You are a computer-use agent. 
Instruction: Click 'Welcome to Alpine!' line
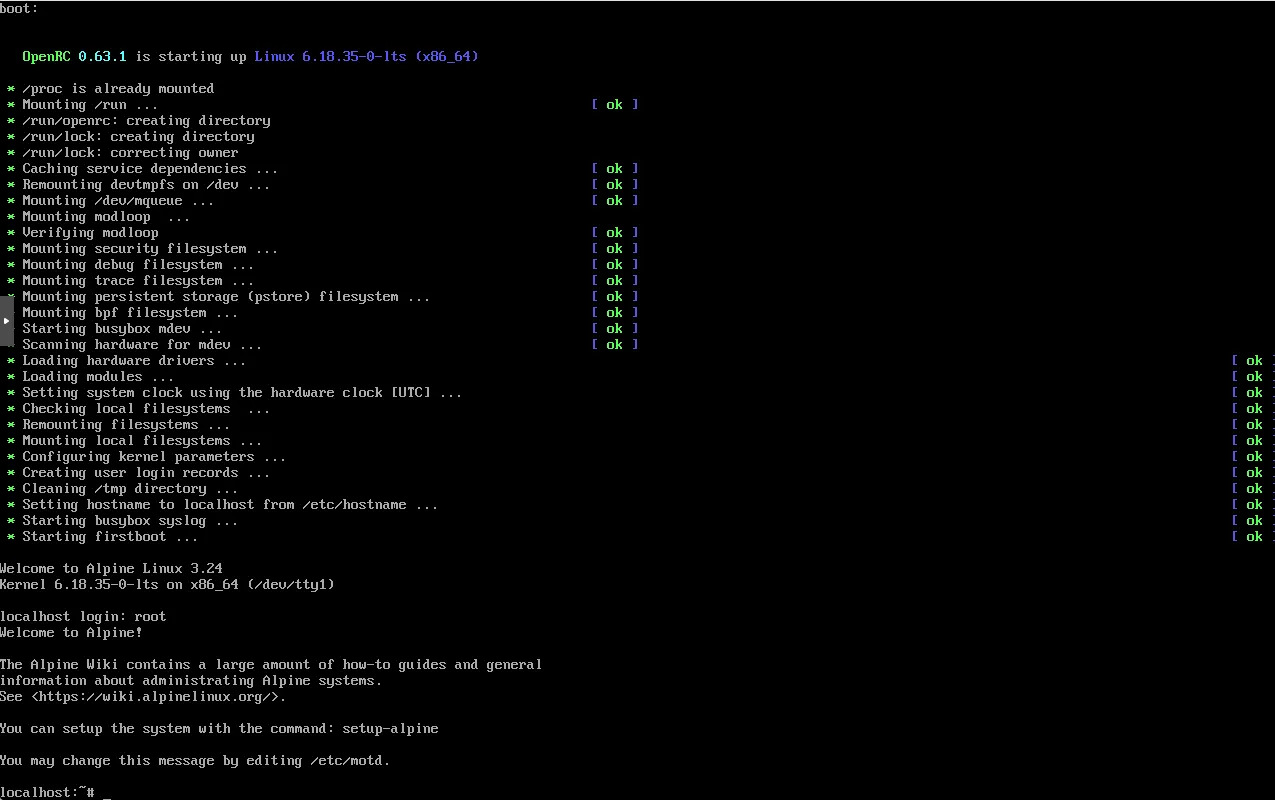tap(71, 632)
